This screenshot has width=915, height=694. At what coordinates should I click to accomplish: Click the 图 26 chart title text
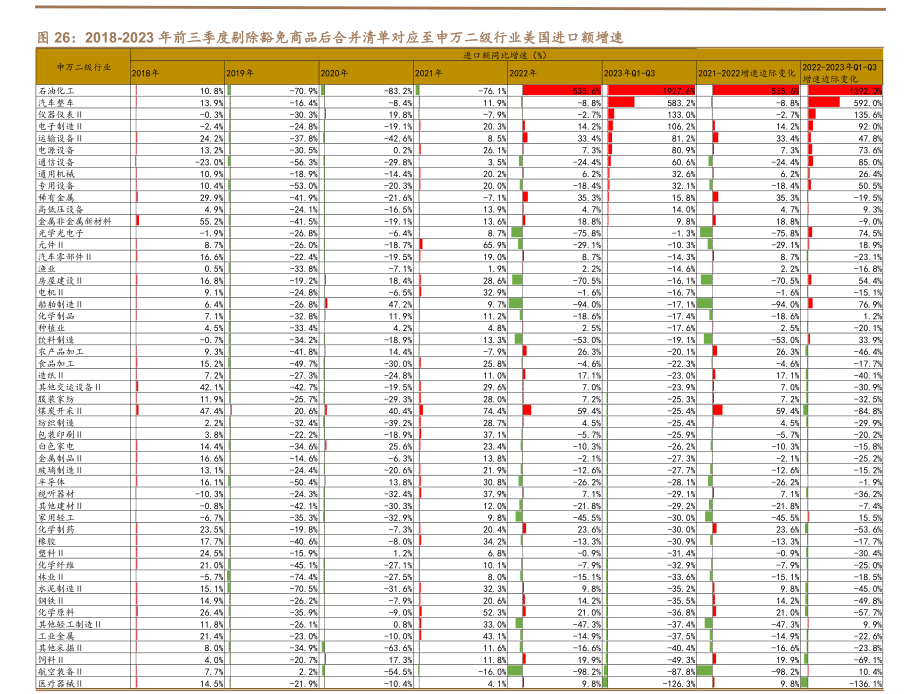pyautogui.click(x=328, y=37)
